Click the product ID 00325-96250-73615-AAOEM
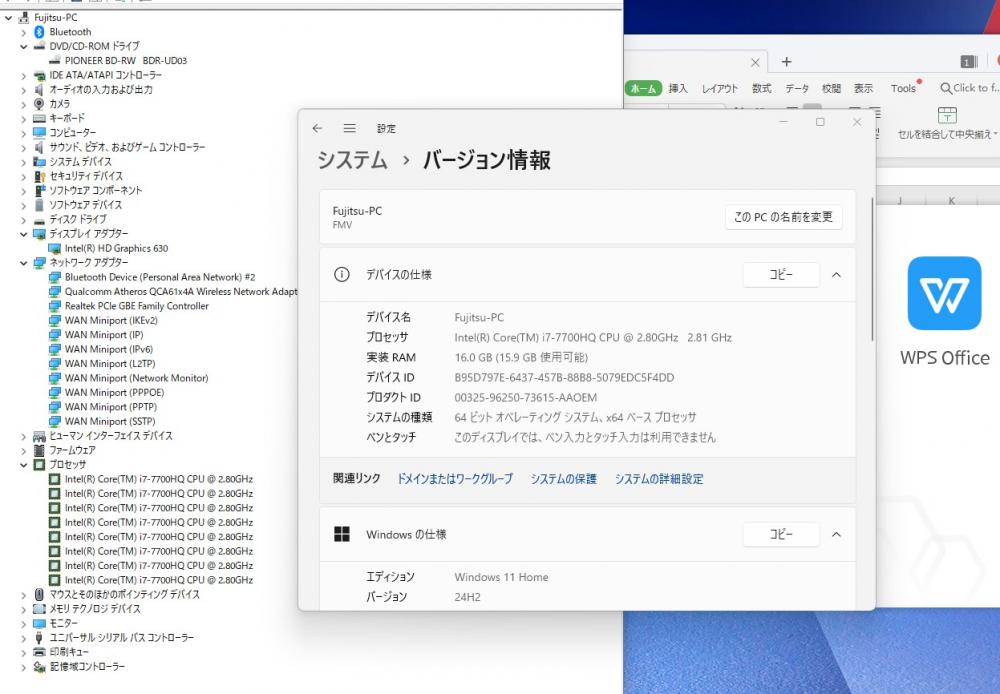 tap(526, 397)
